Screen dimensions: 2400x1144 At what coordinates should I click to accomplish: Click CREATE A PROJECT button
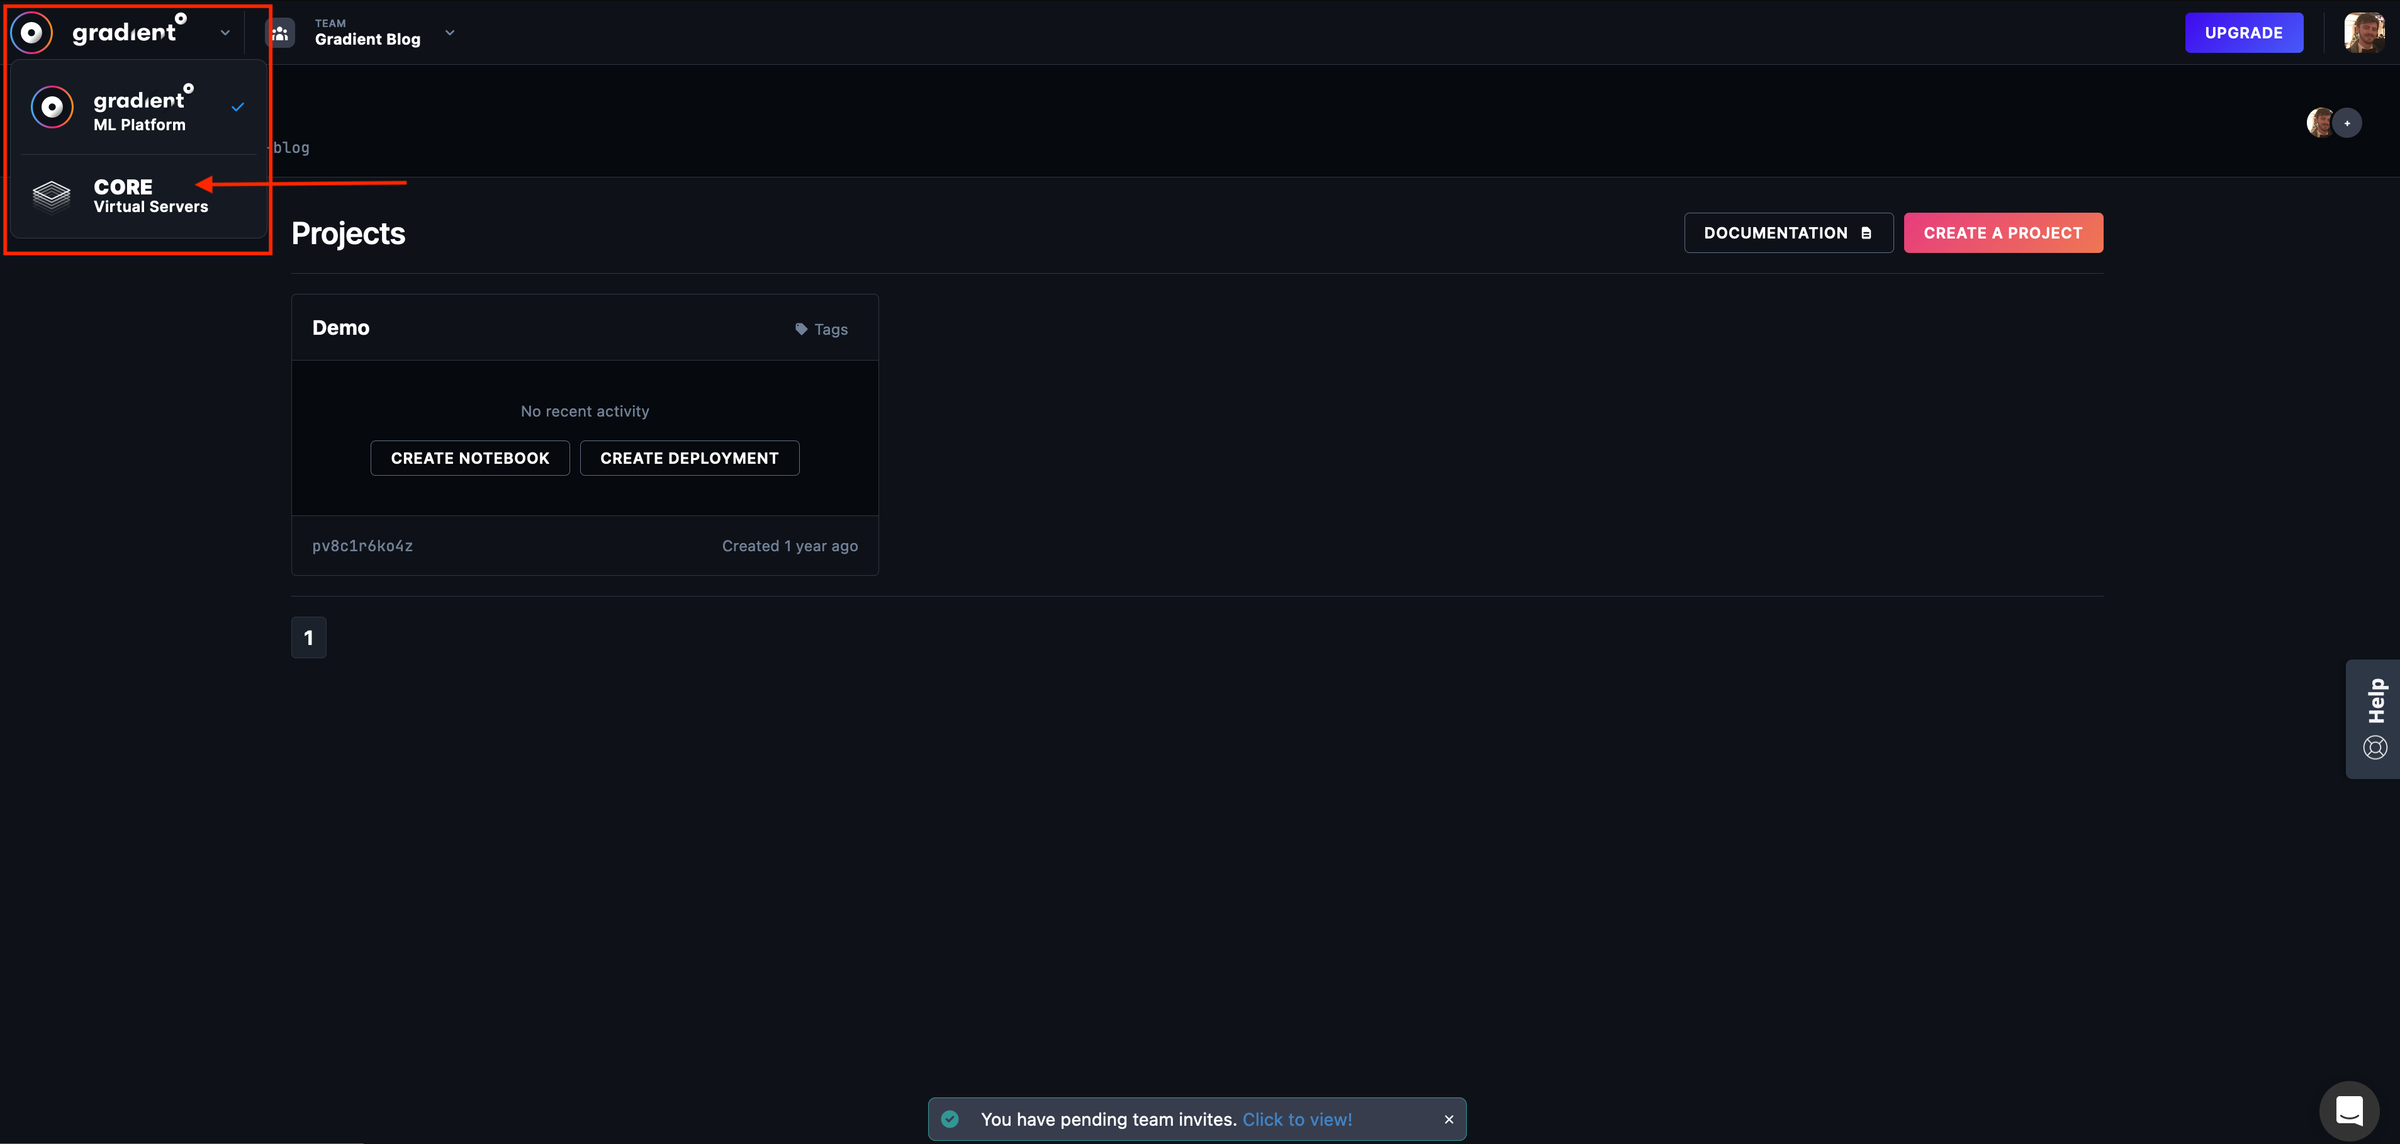pyautogui.click(x=2002, y=233)
